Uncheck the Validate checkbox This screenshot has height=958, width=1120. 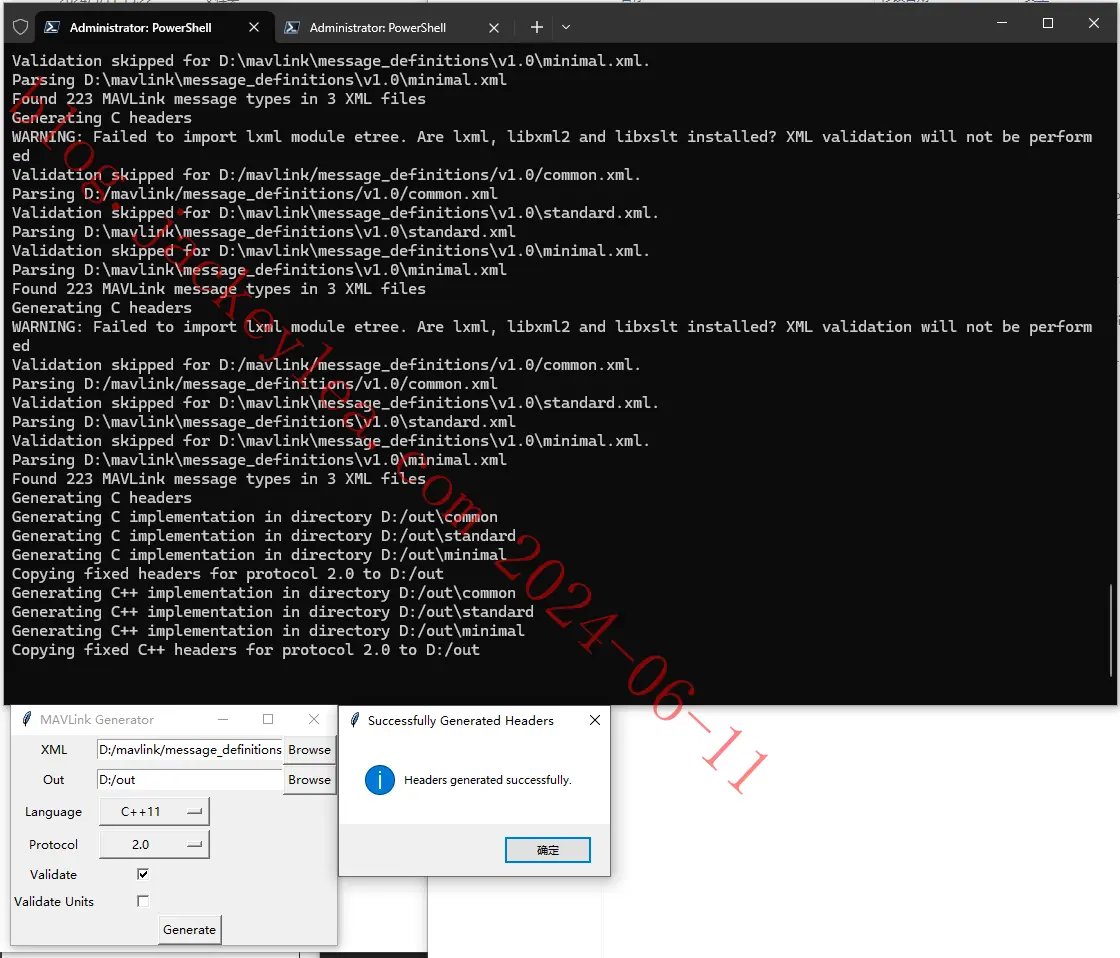(x=143, y=874)
